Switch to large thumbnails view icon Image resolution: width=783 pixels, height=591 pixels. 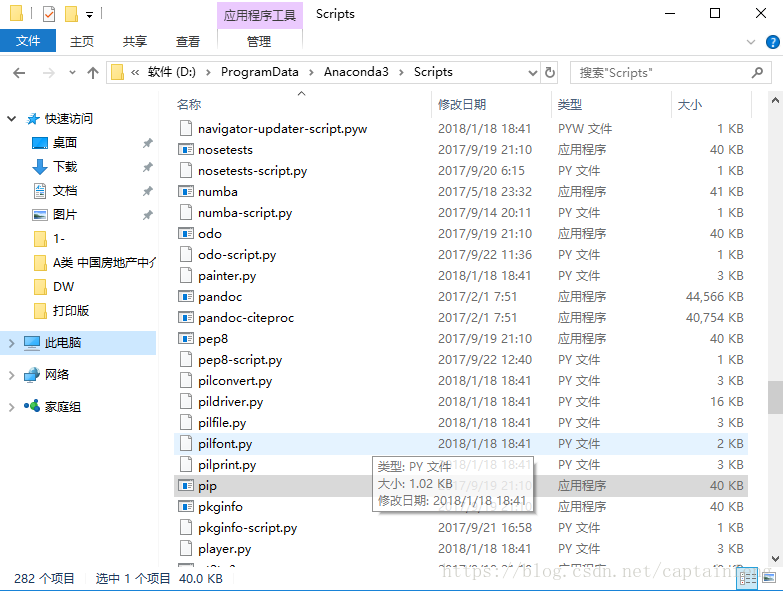769,578
